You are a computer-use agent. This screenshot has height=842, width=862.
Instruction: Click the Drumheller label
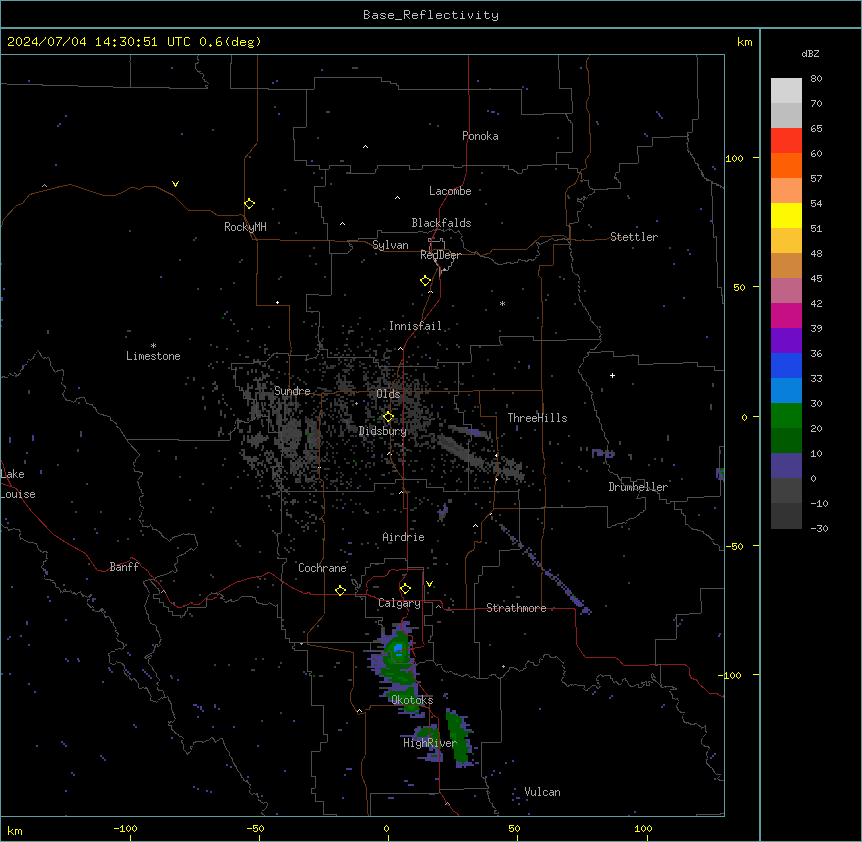coord(638,487)
